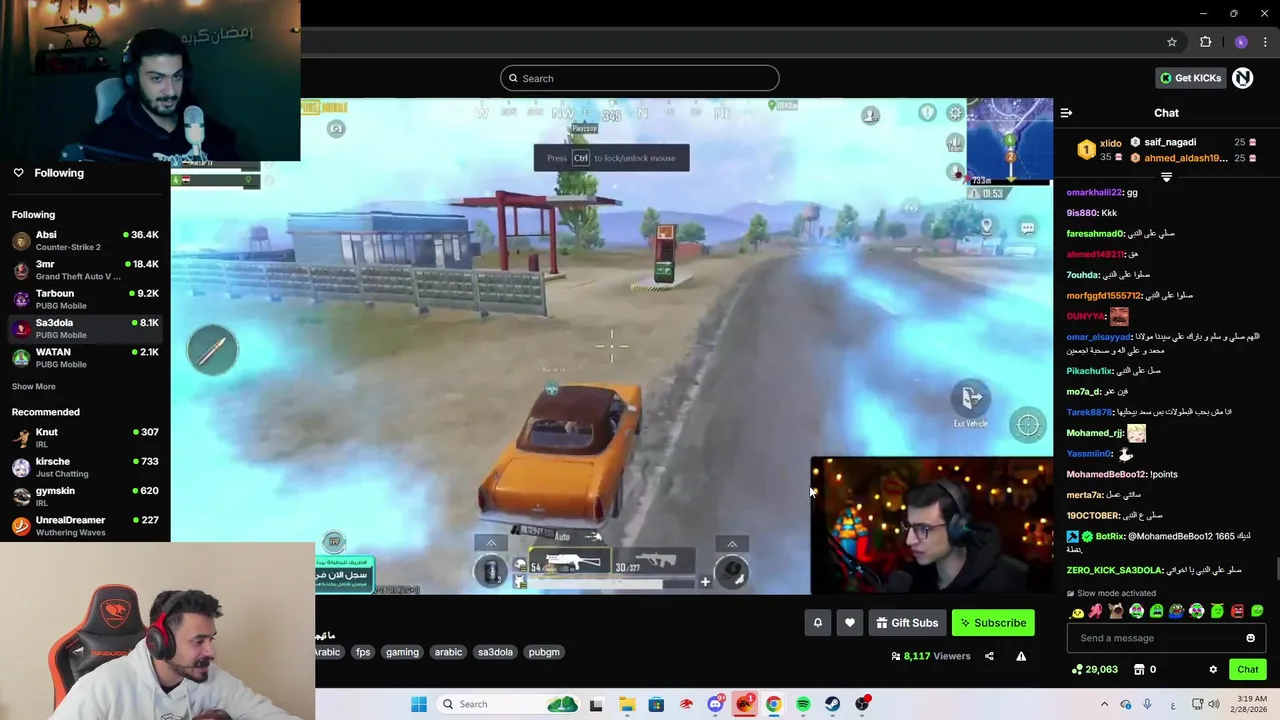
Task: Send message with the green Chat button
Action: click(1247, 670)
